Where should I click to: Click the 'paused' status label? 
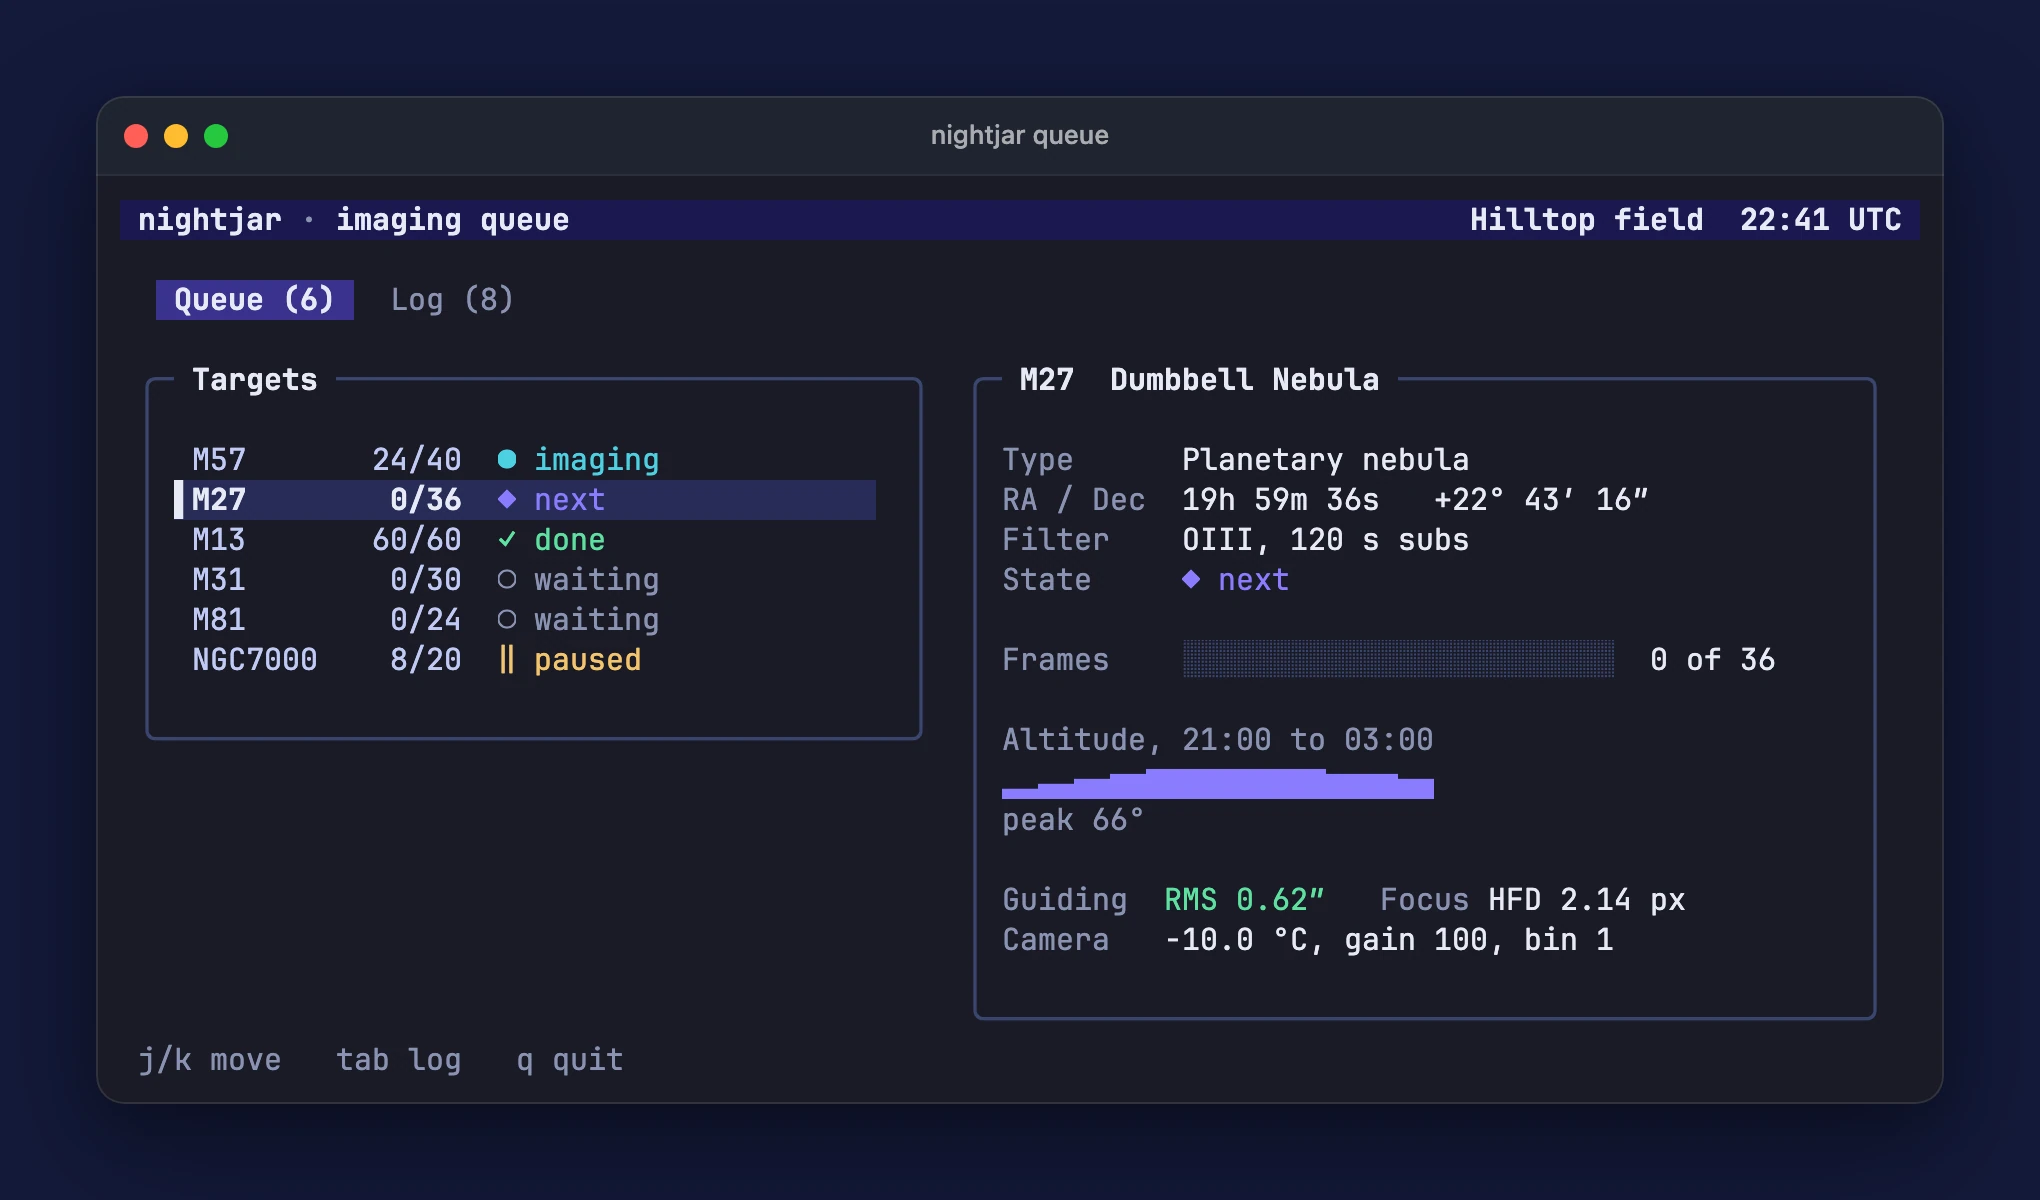[588, 660]
